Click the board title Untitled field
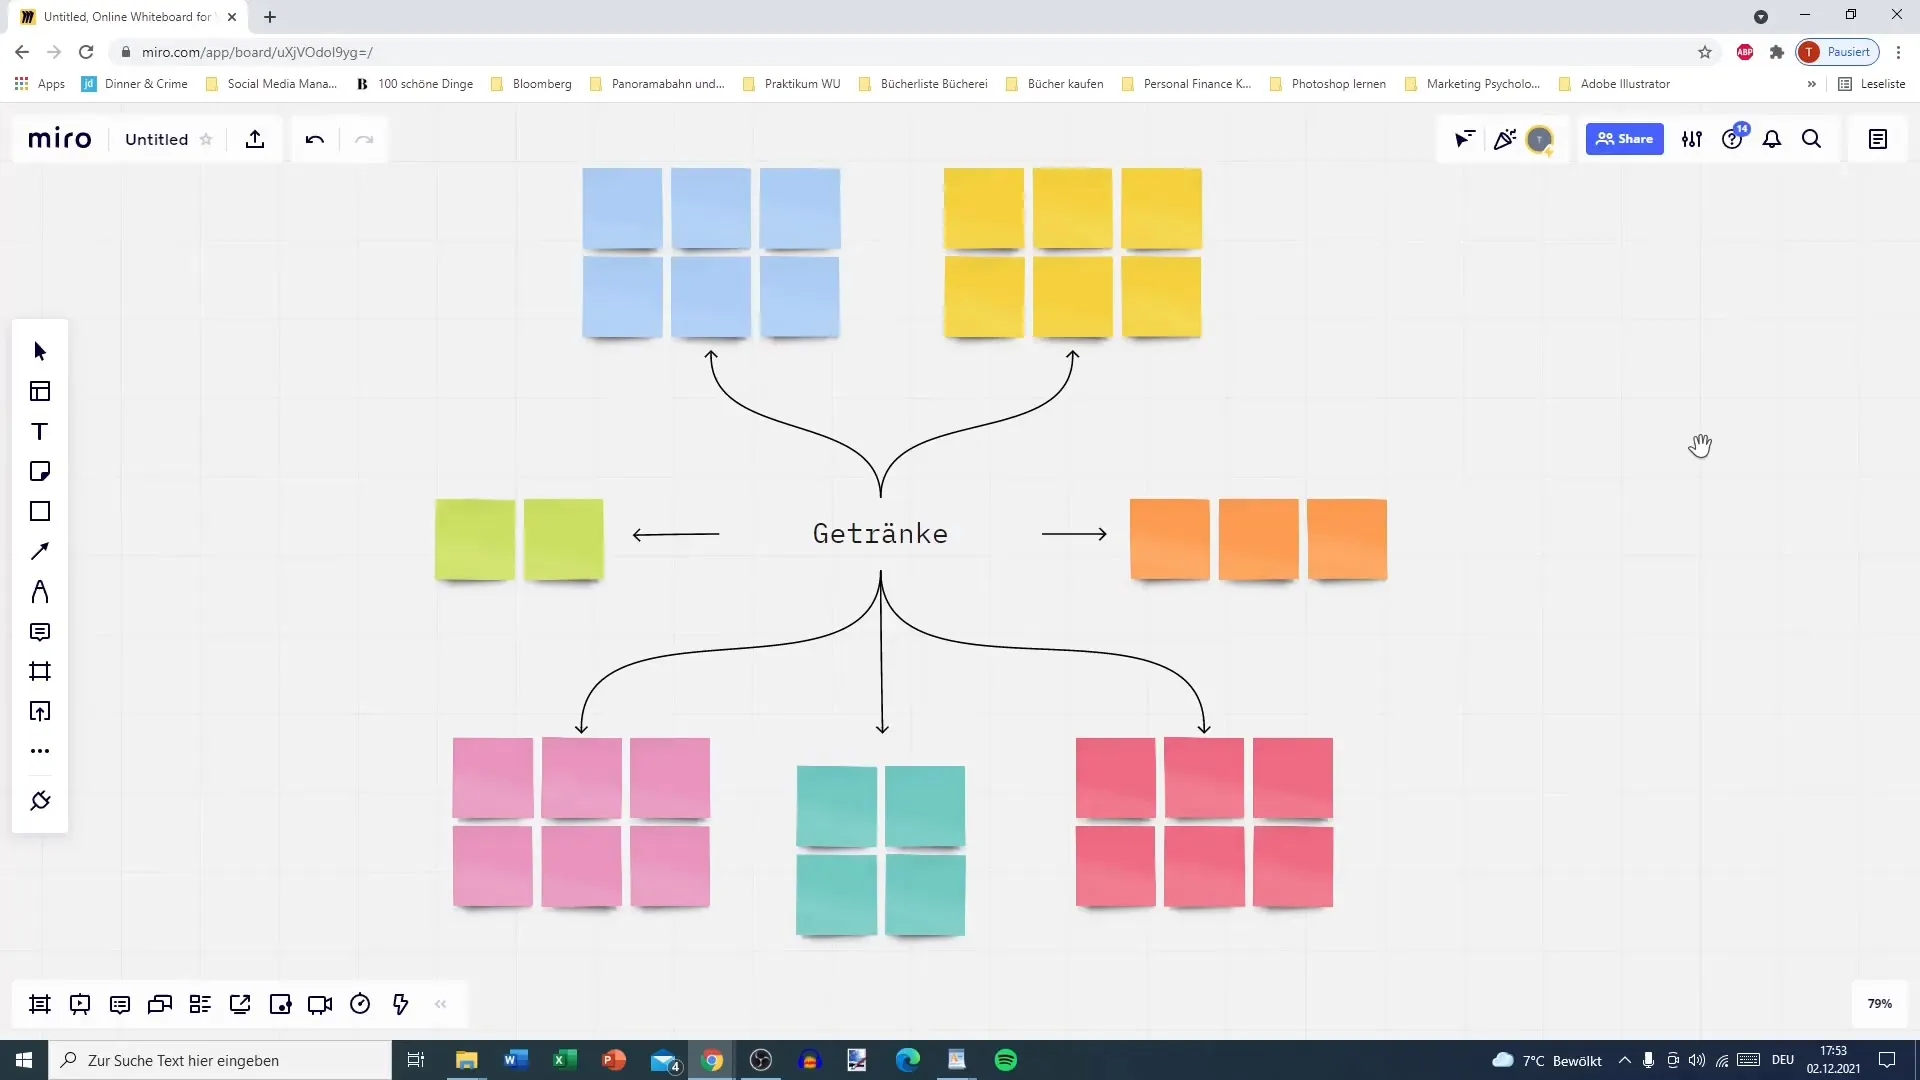The image size is (1920, 1080). click(156, 138)
